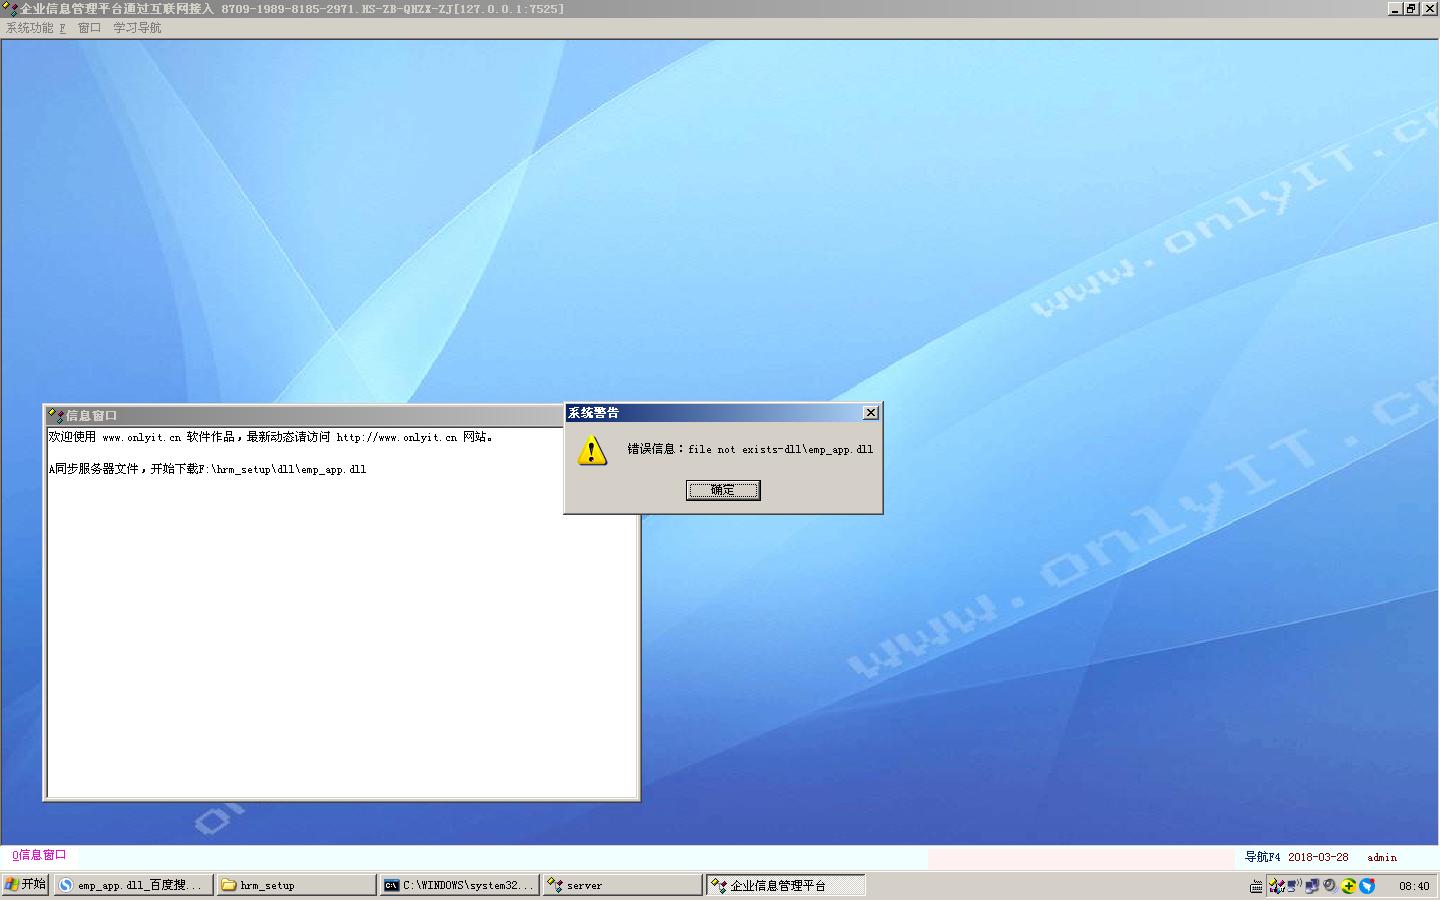Click the wireless network tray icon
The image size is (1440, 900).
(1294, 886)
